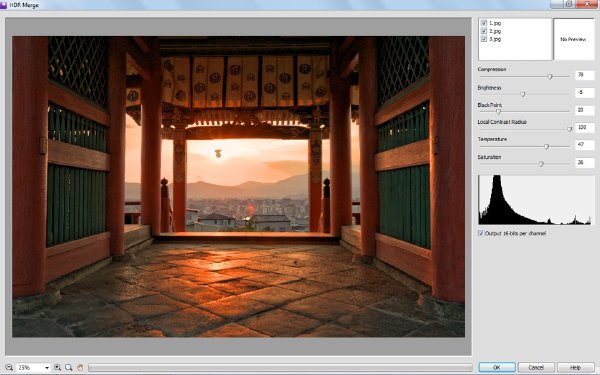This screenshot has height=375, width=600.
Task: Uncheck the 1.jpg source image
Action: point(484,23)
